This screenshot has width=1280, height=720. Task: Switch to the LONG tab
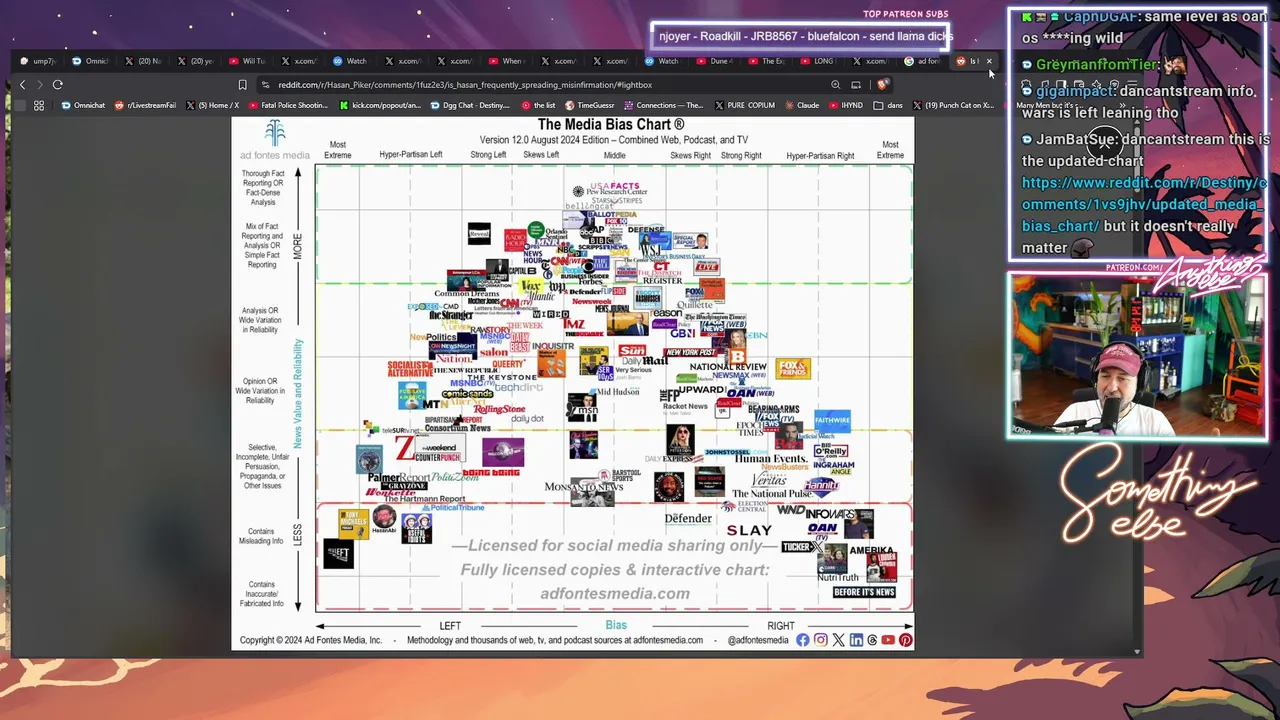[x=819, y=61]
